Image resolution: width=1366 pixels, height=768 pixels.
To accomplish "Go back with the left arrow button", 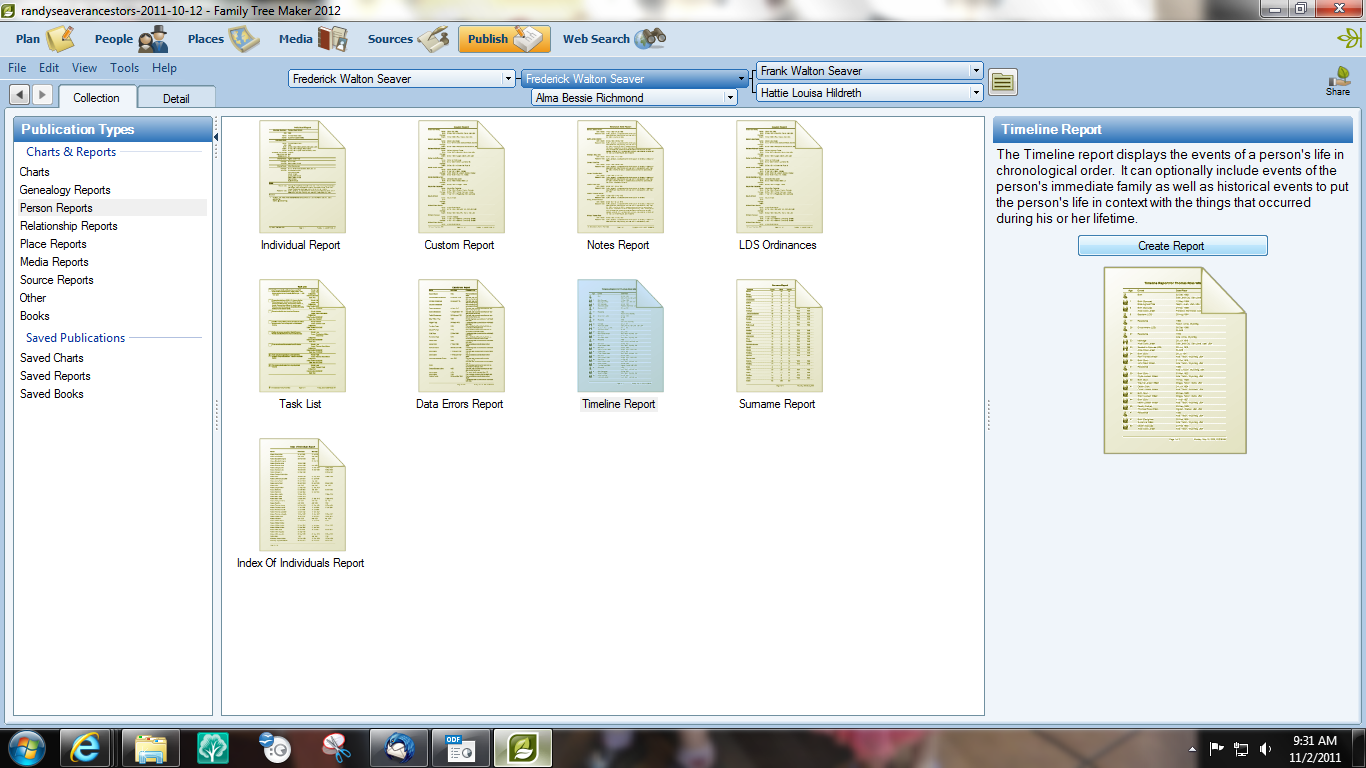I will coord(19,94).
